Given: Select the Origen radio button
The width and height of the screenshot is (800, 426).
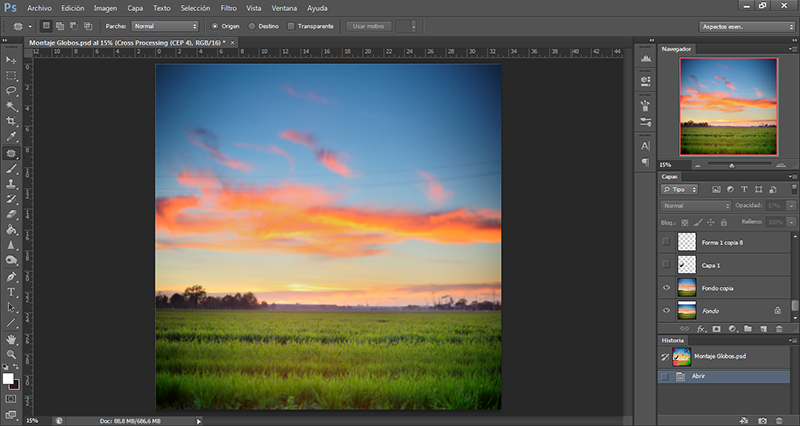Looking at the screenshot, I should 215,26.
